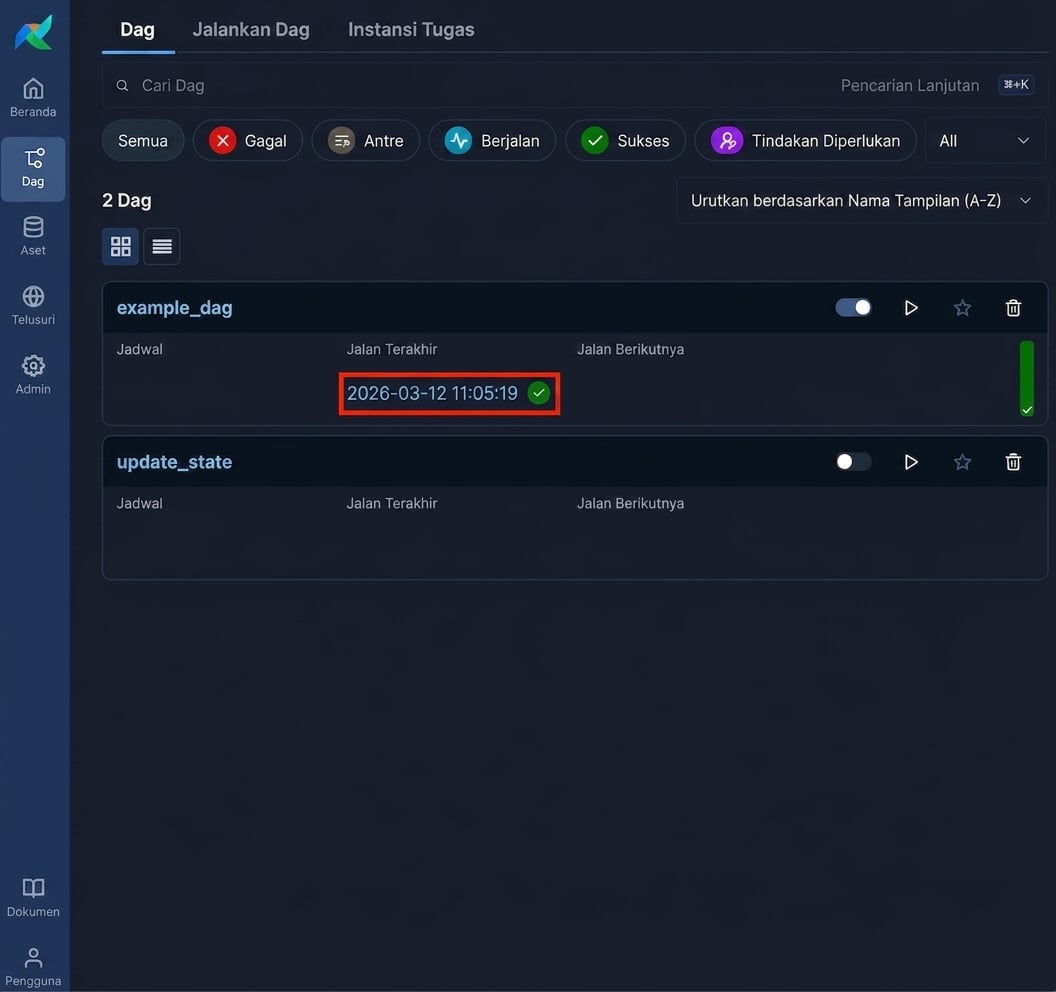Click green run duration bar of example_dag
Viewport: 1056px width, 992px height.
point(1026,378)
